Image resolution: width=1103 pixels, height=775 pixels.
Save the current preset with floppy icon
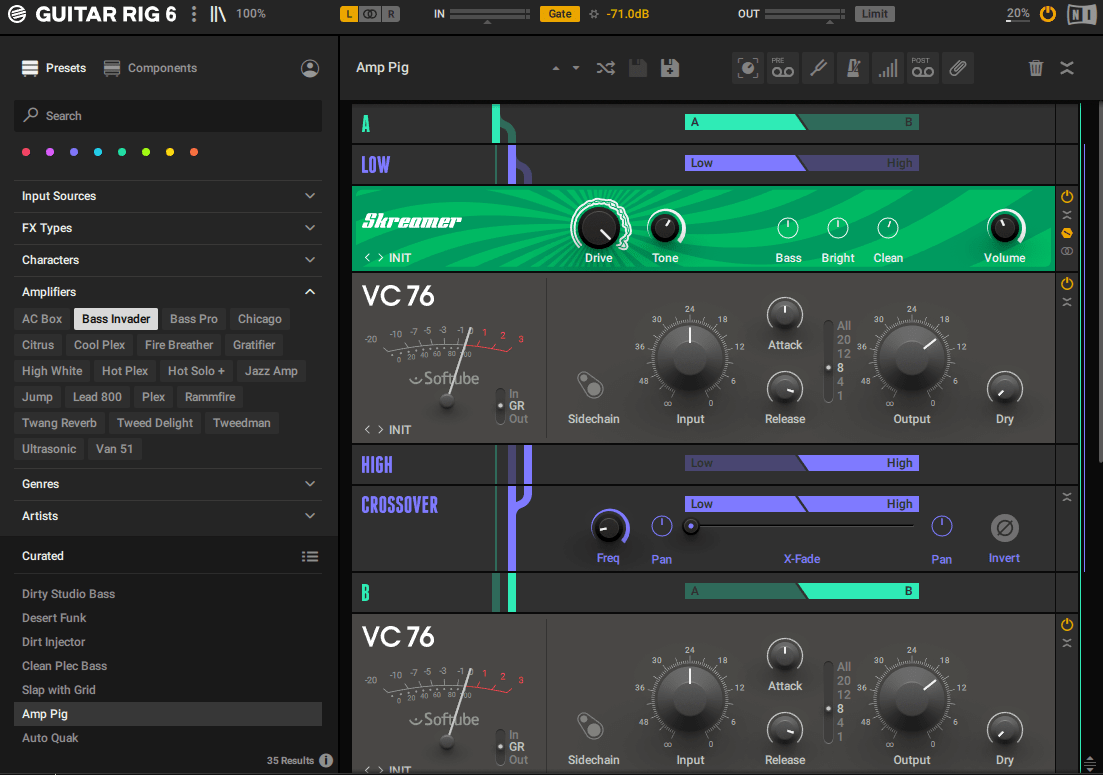point(638,68)
